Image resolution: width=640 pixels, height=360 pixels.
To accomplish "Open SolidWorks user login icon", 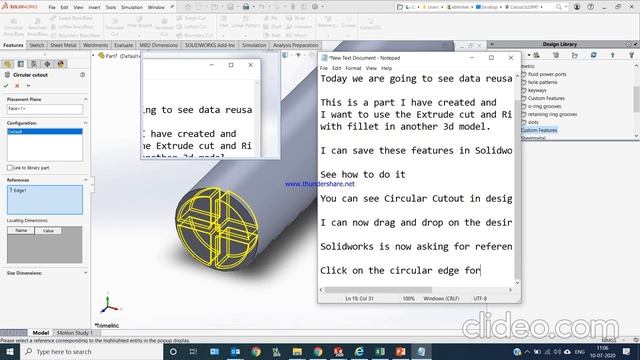I will 577,7.
